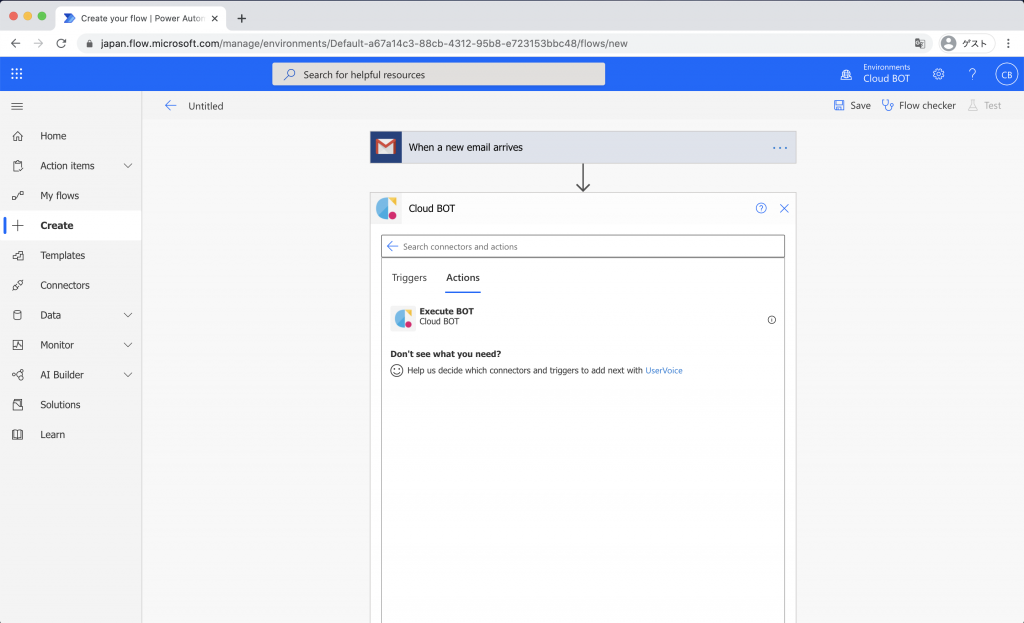Switch to the Actions tab
The image size is (1024, 623).
click(463, 278)
